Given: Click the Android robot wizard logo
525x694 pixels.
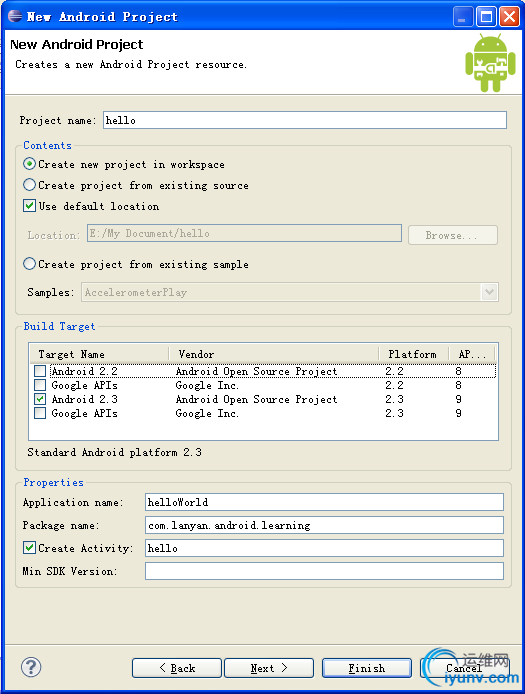Looking at the screenshot, I should click(x=490, y=62).
